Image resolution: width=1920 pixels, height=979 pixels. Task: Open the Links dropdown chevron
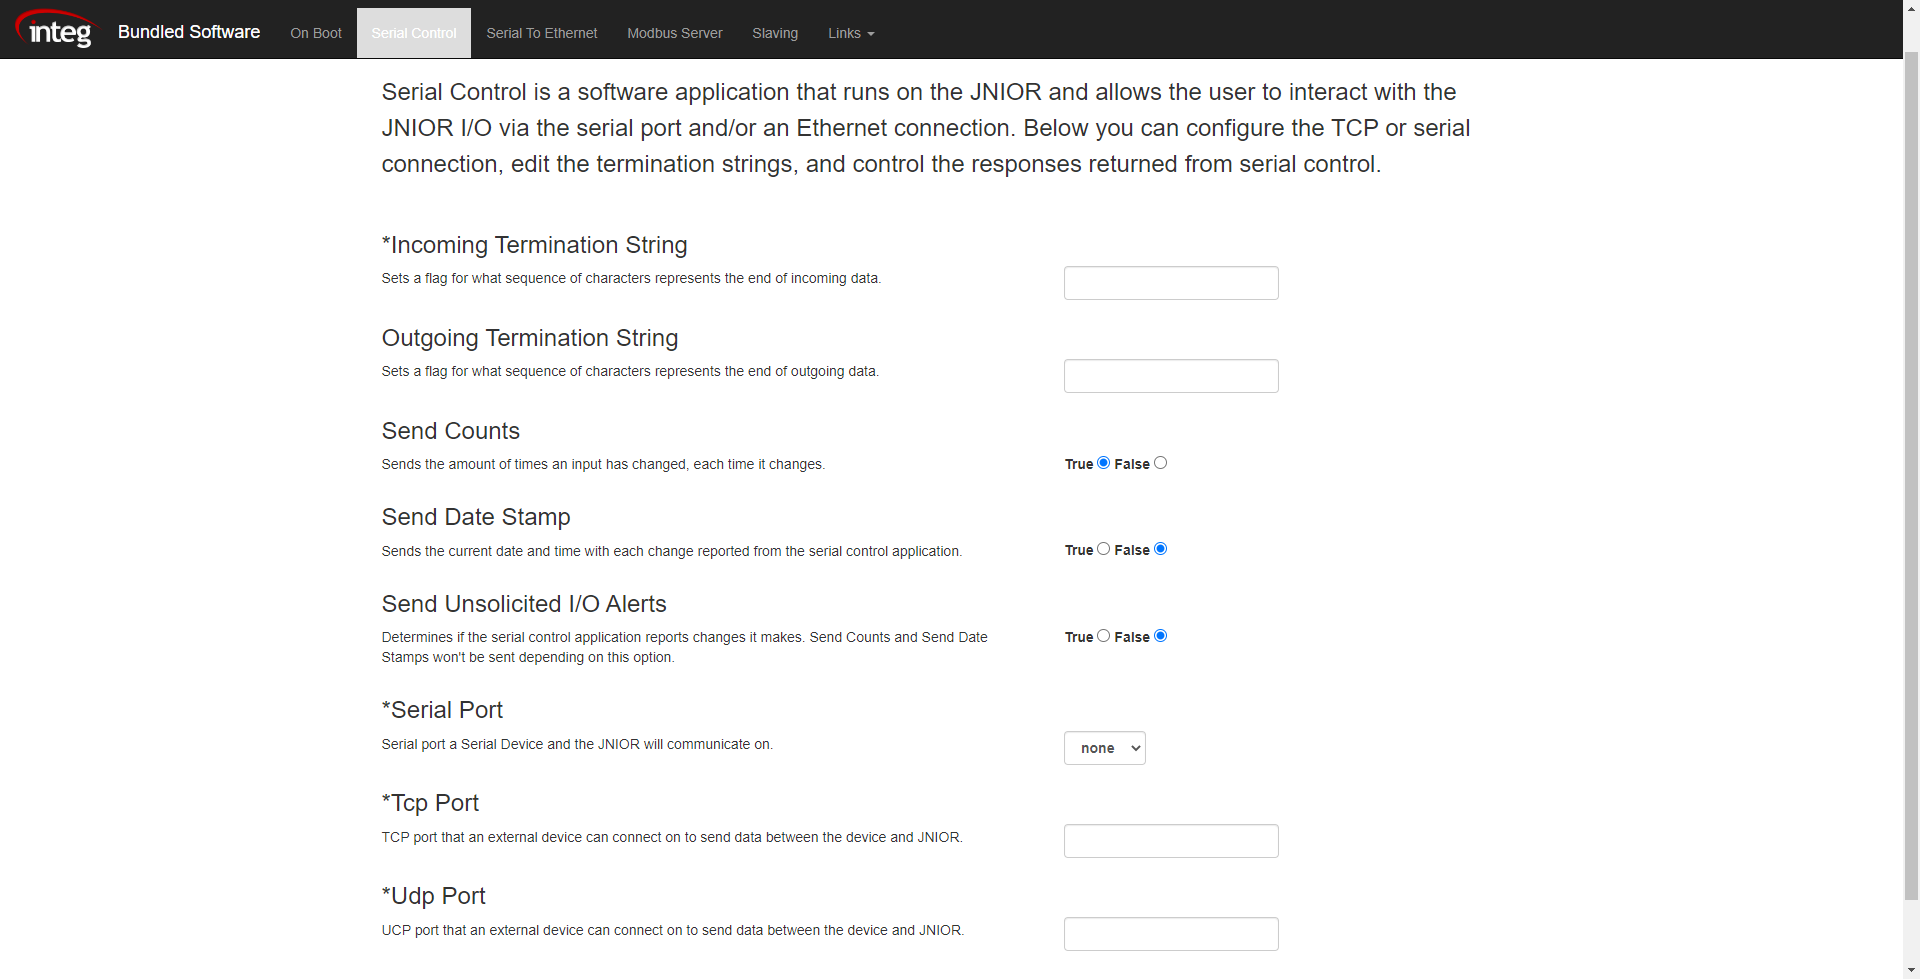[x=869, y=33]
